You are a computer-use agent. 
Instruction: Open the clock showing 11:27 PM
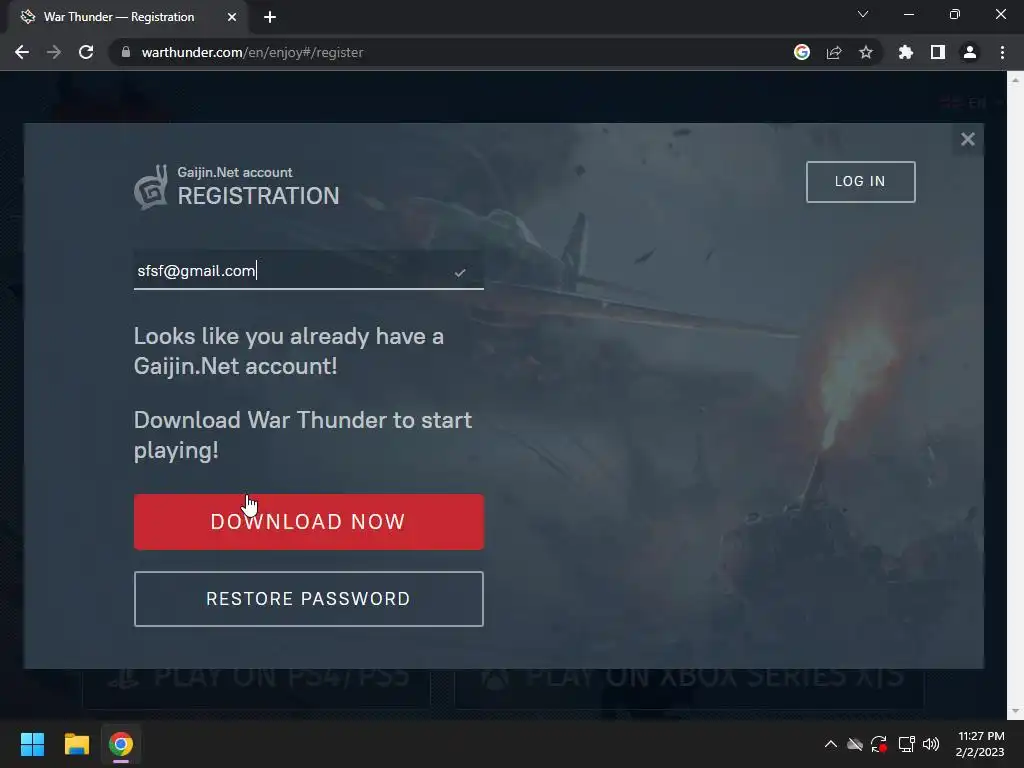(980, 744)
